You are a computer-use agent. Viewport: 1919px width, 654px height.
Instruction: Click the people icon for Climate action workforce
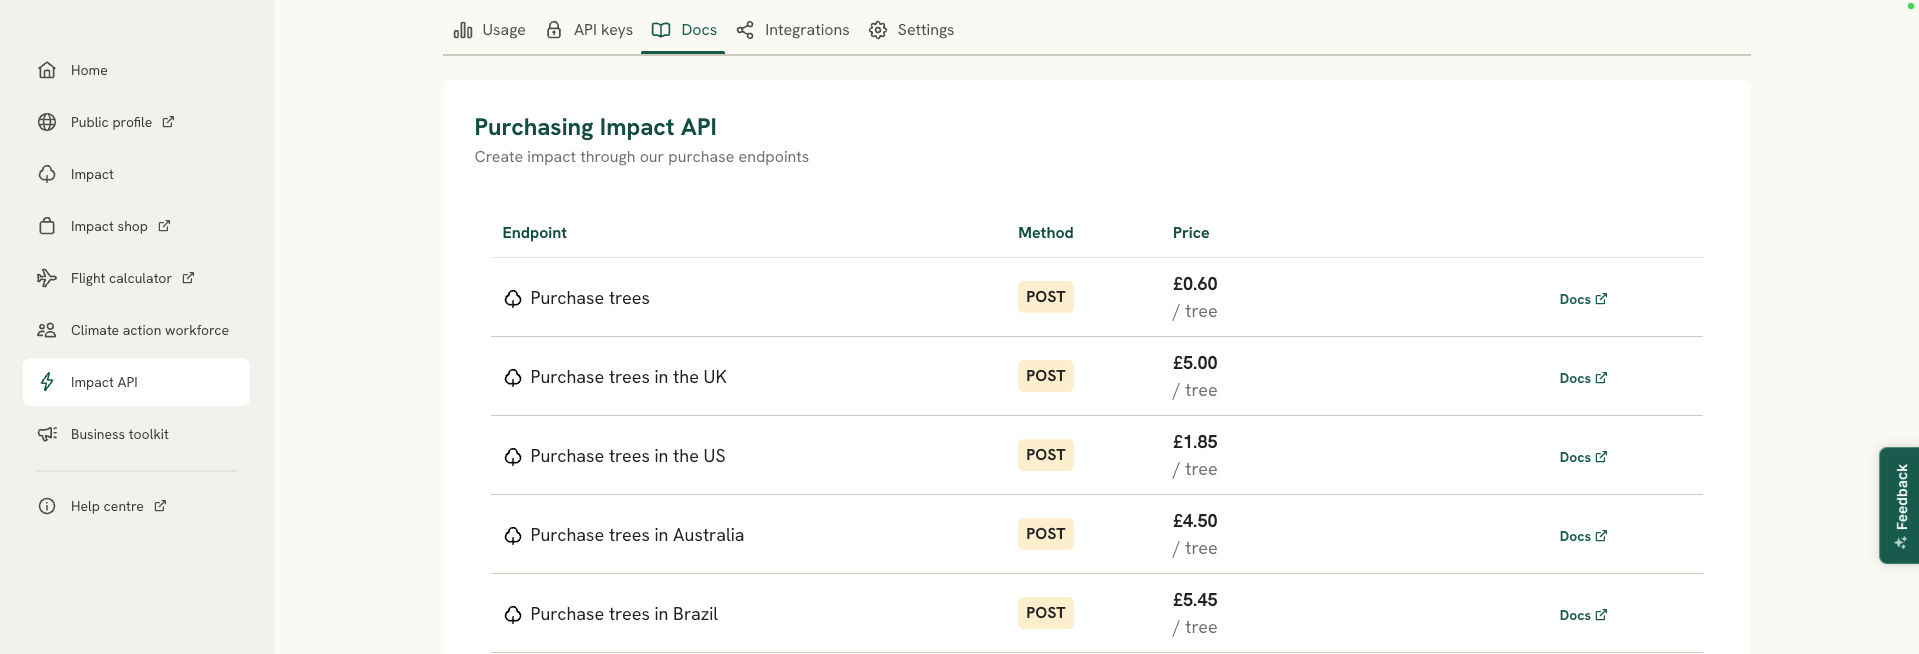[47, 330]
